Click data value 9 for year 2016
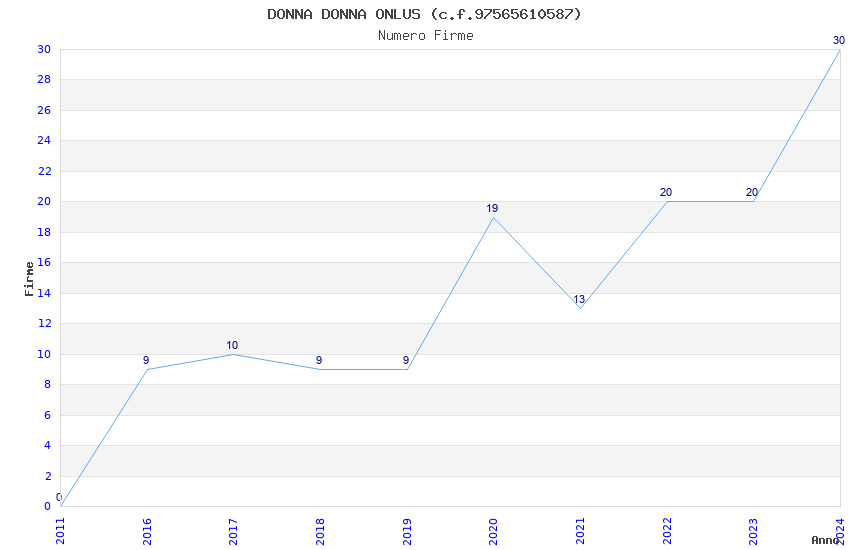The width and height of the screenshot is (850, 550). click(146, 360)
